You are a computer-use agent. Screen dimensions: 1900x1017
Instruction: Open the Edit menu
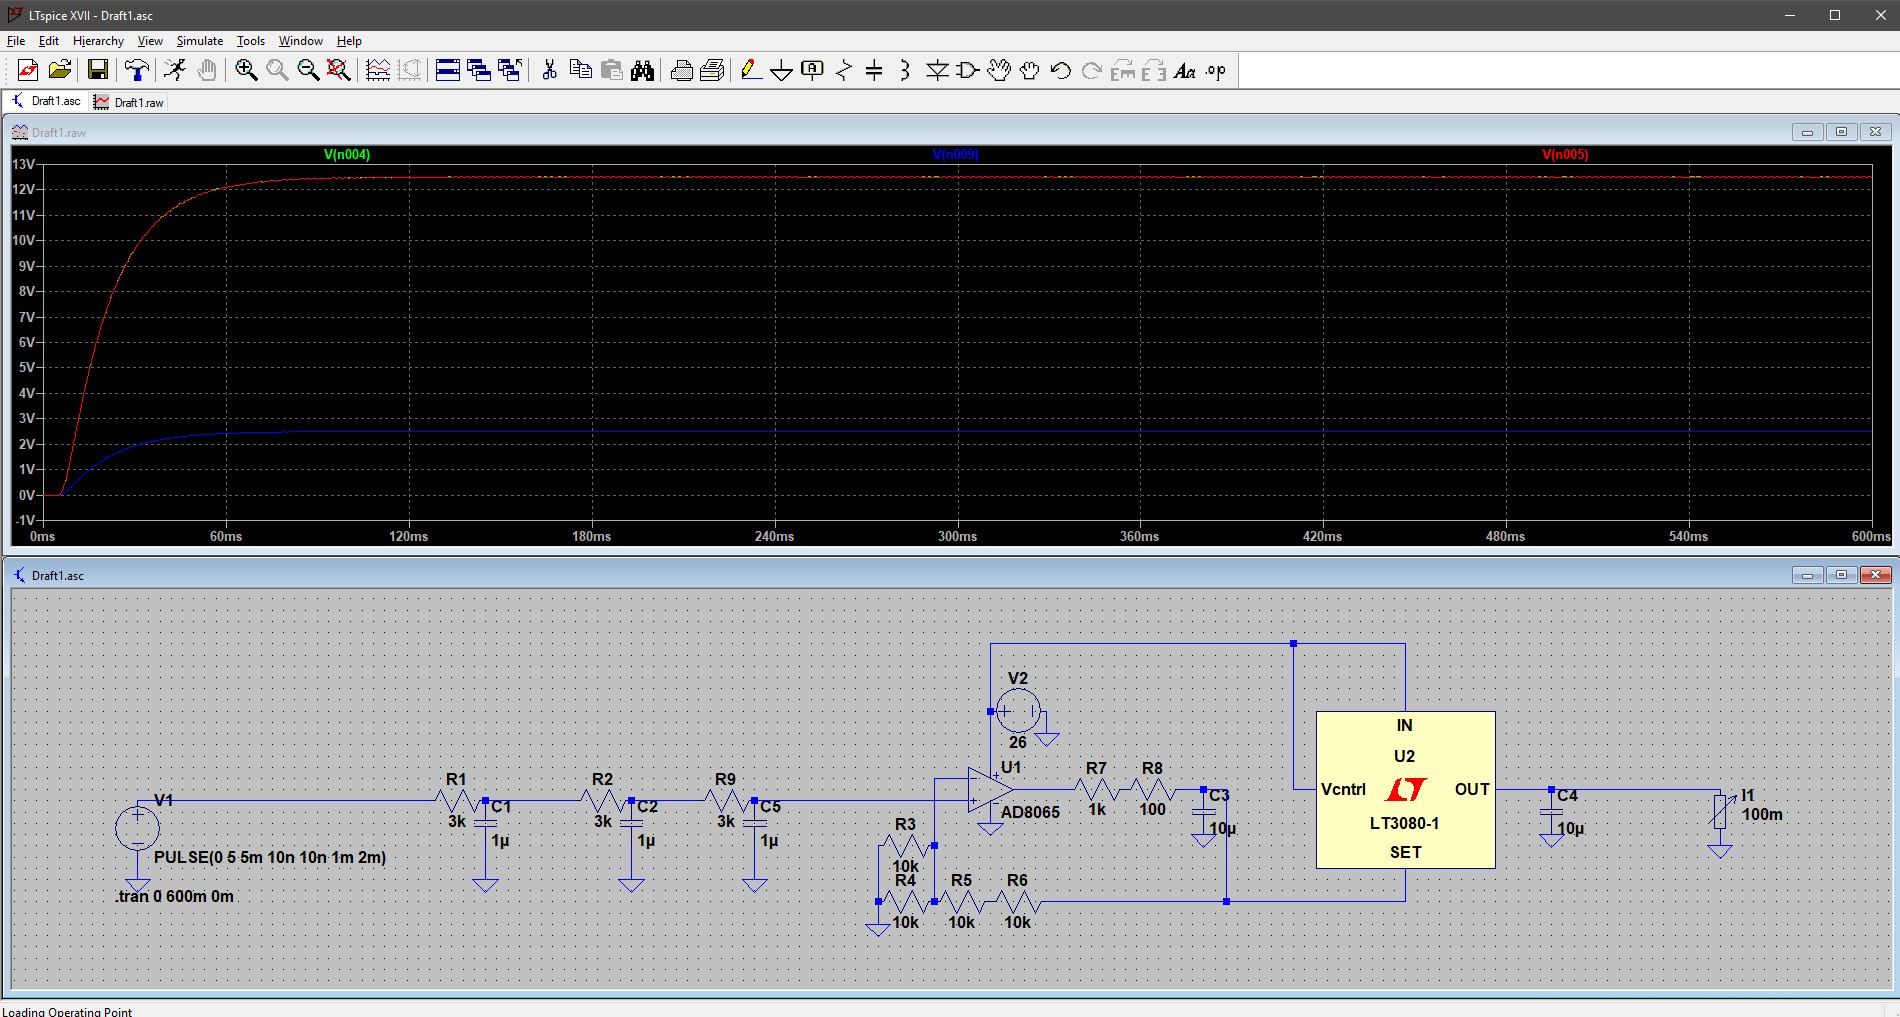(49, 41)
